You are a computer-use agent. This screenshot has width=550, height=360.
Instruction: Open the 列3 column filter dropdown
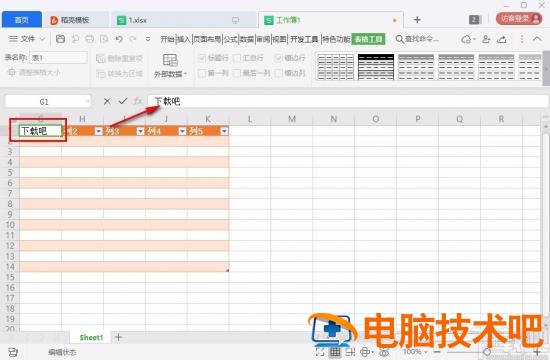[140, 131]
